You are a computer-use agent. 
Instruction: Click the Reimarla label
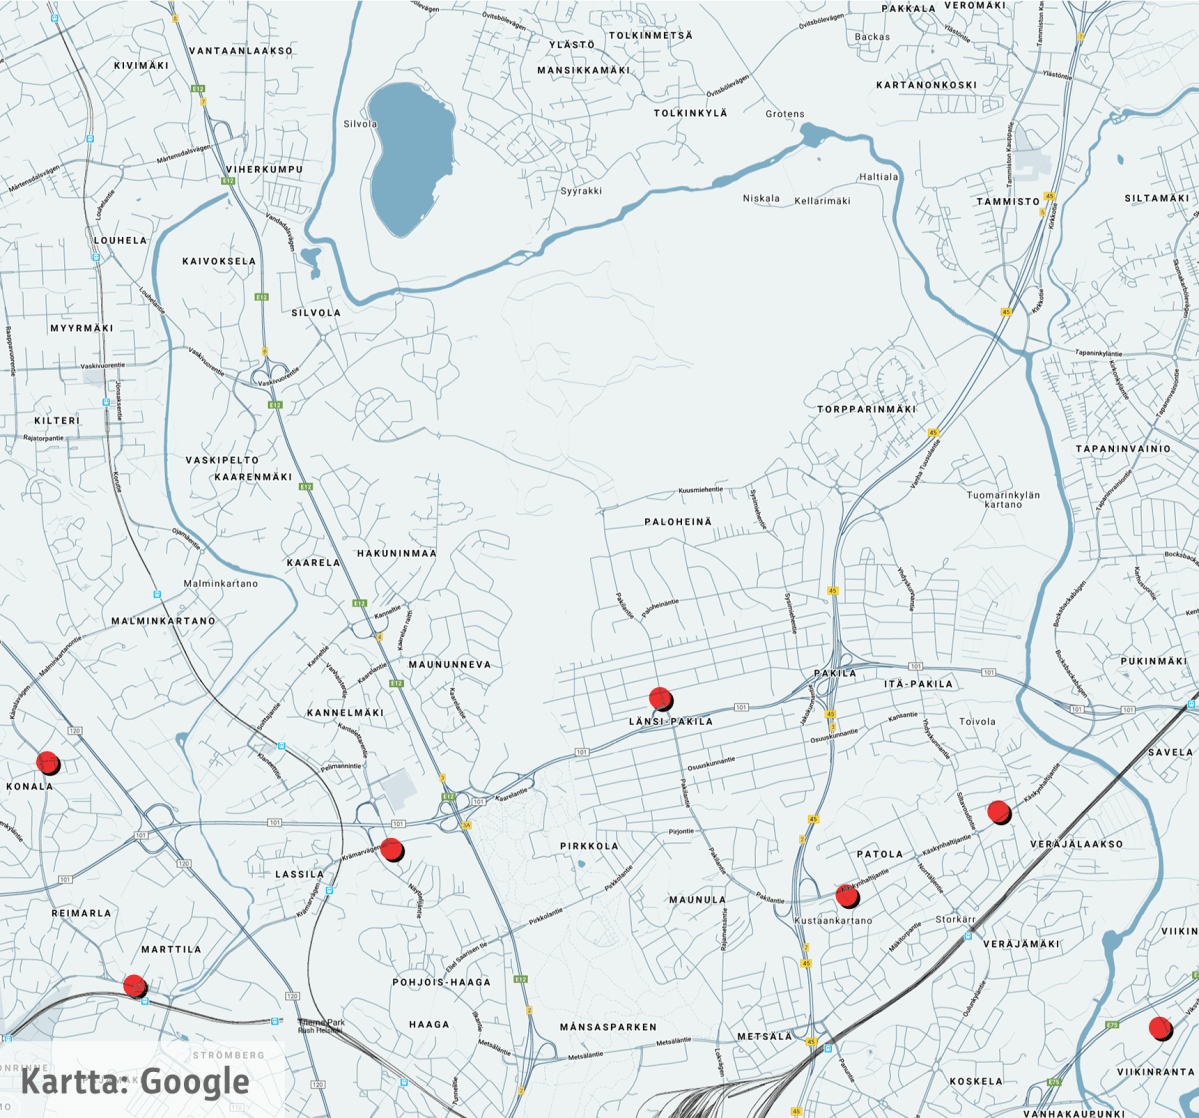(81, 913)
